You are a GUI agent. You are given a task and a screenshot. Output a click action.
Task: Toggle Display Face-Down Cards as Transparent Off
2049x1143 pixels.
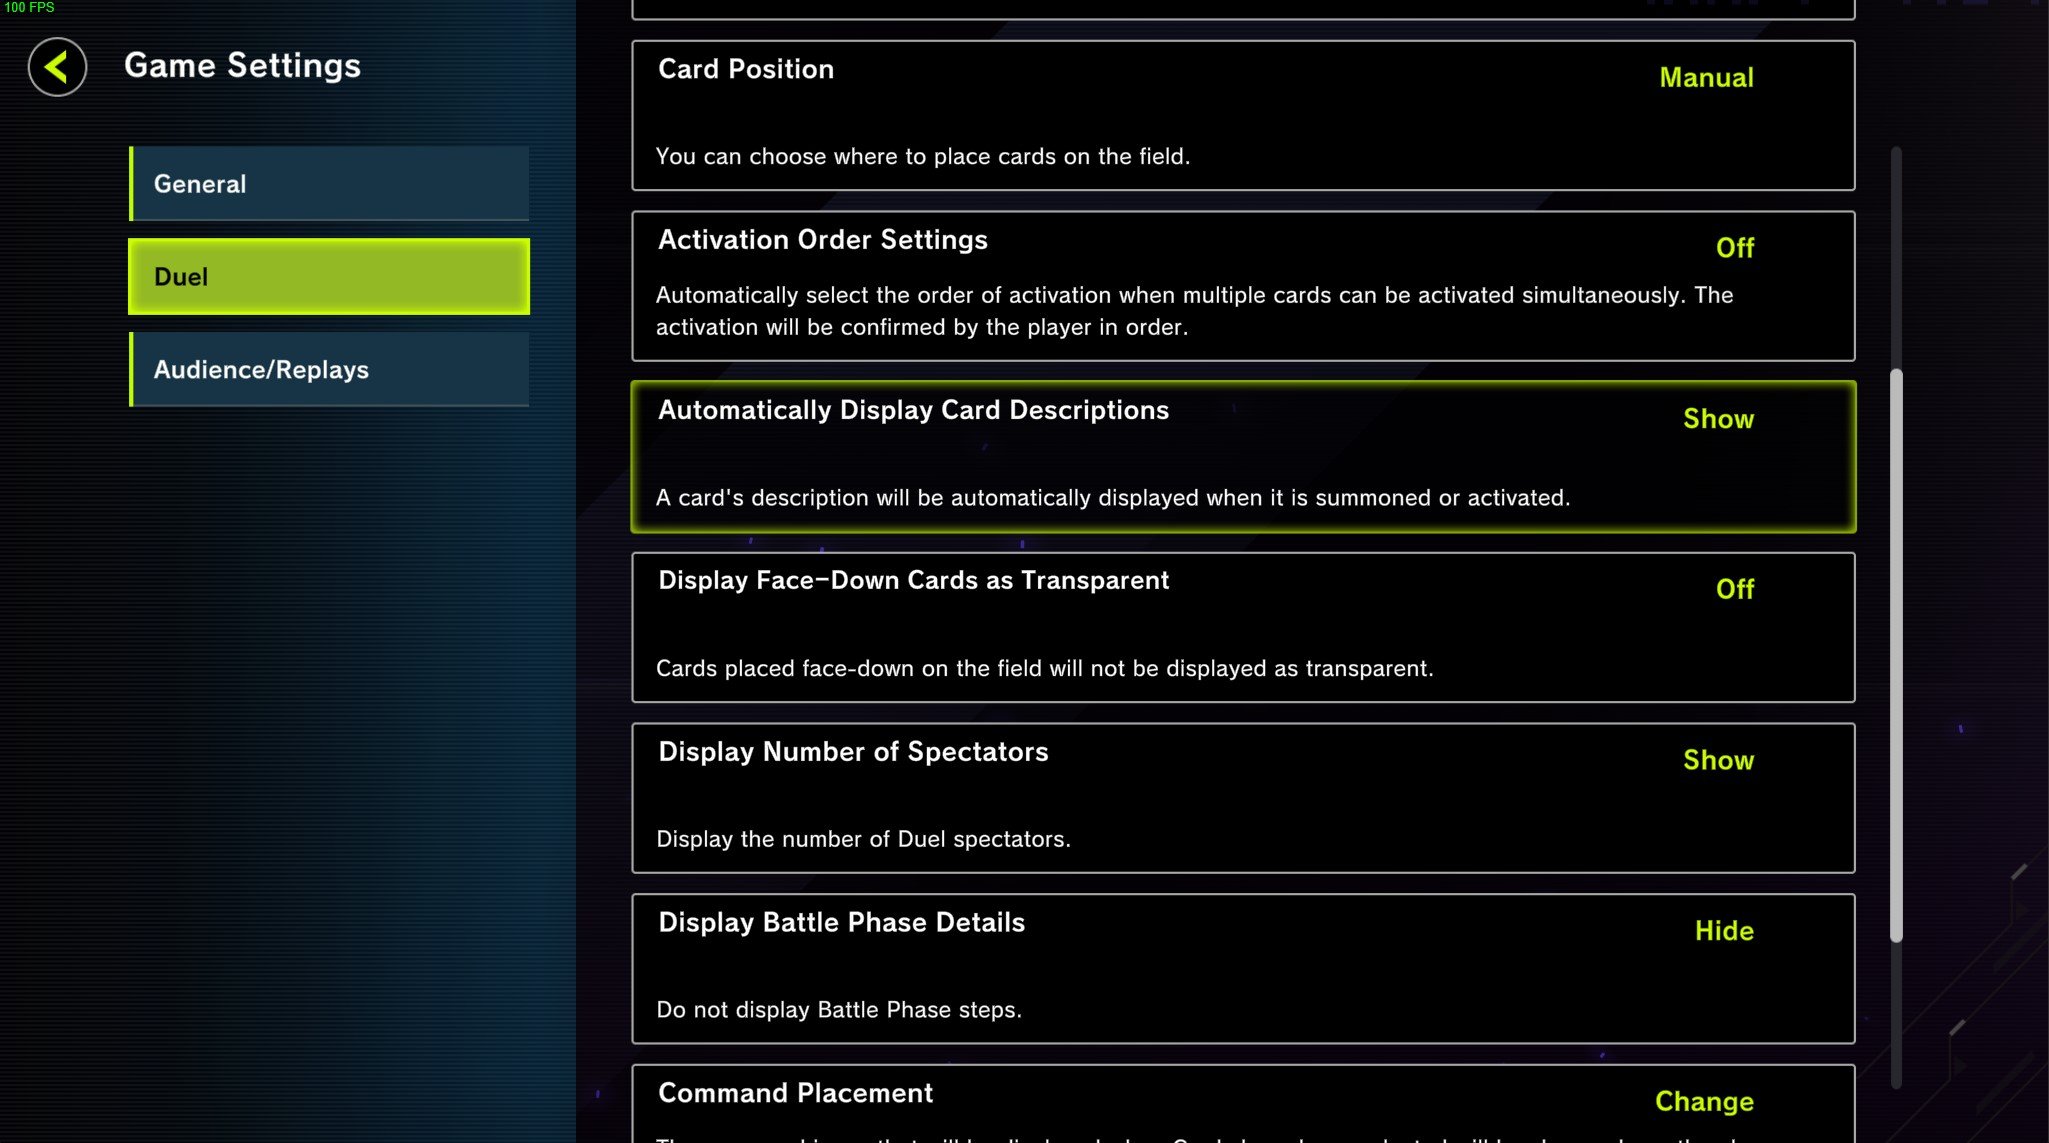[x=1734, y=589]
